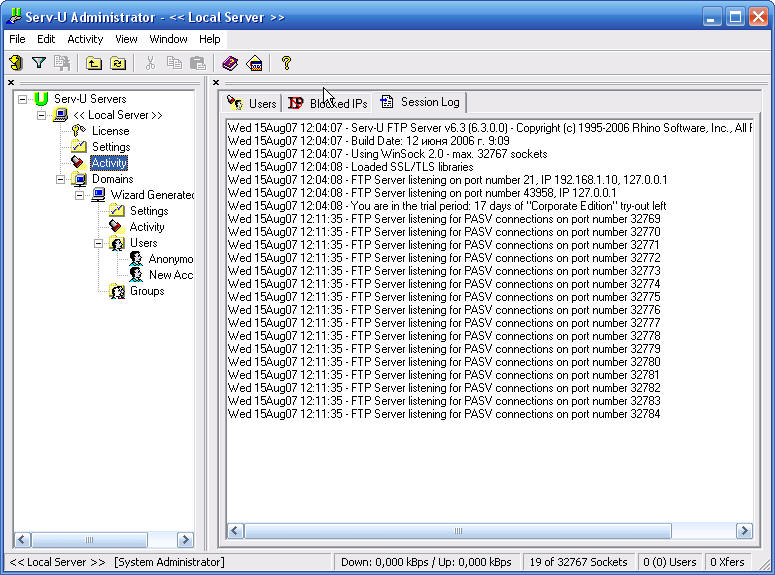Select the highlighted Activity tree item
775x575 pixels.
pyautogui.click(x=109, y=163)
